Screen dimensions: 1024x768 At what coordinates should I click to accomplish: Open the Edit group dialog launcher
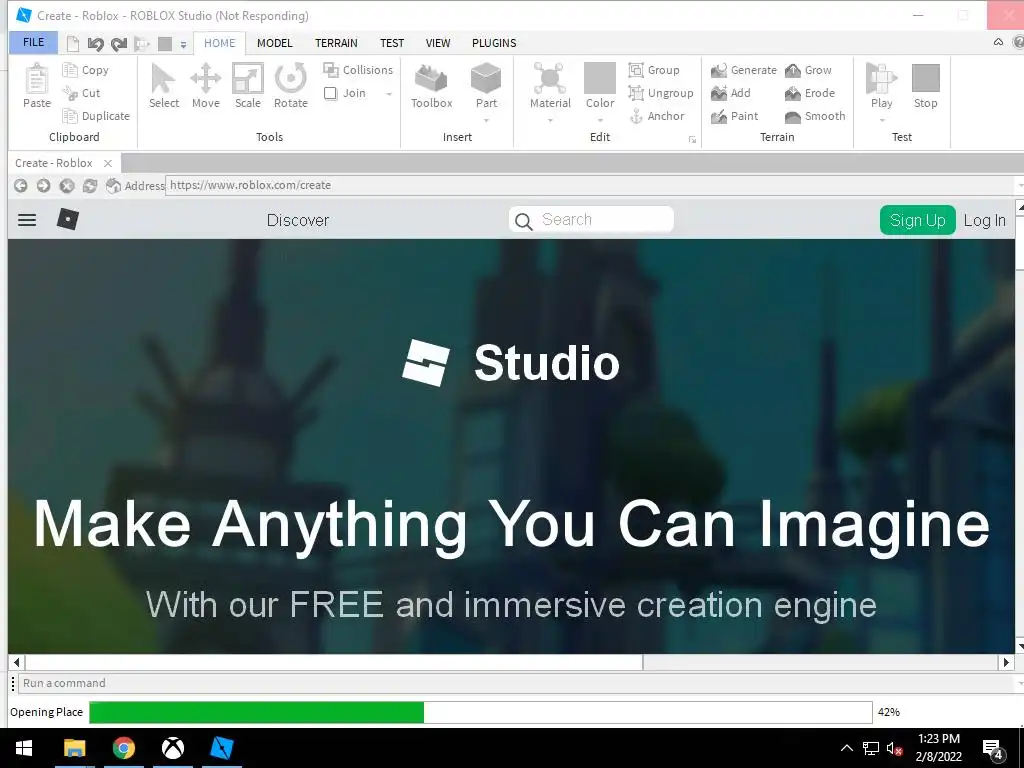point(692,140)
